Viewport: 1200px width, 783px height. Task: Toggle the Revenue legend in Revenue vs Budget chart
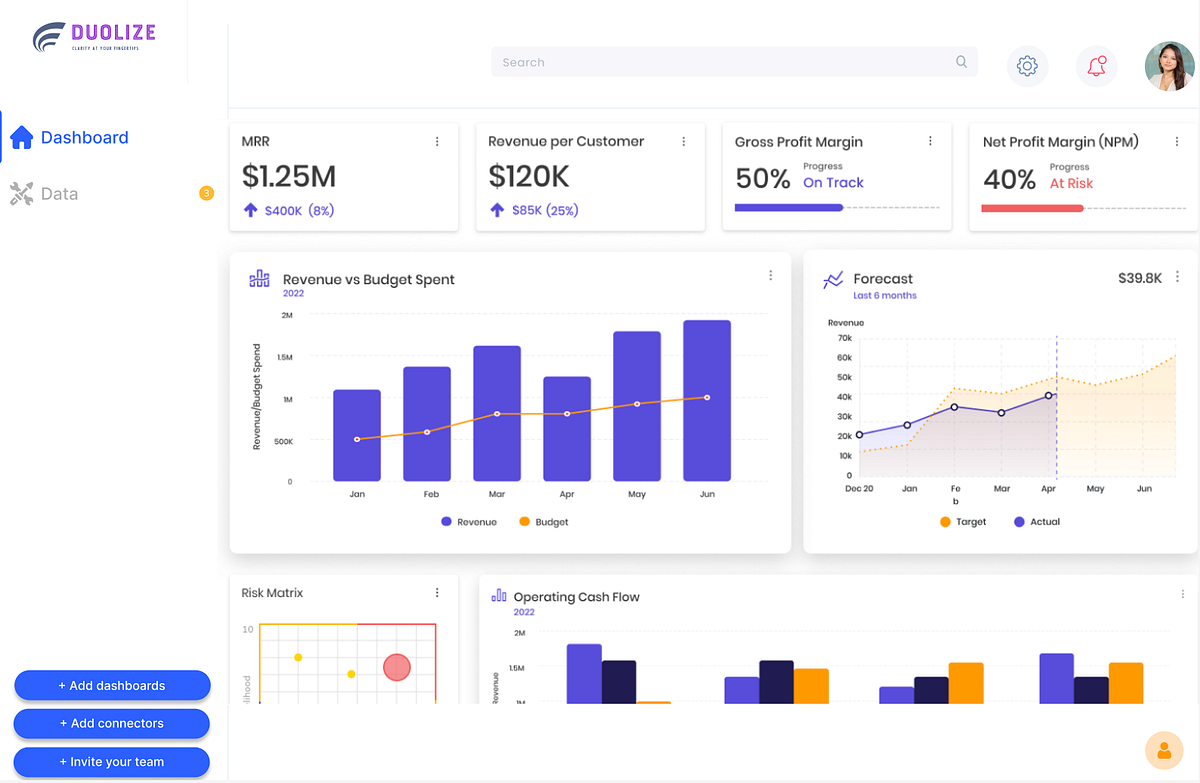[x=468, y=521]
